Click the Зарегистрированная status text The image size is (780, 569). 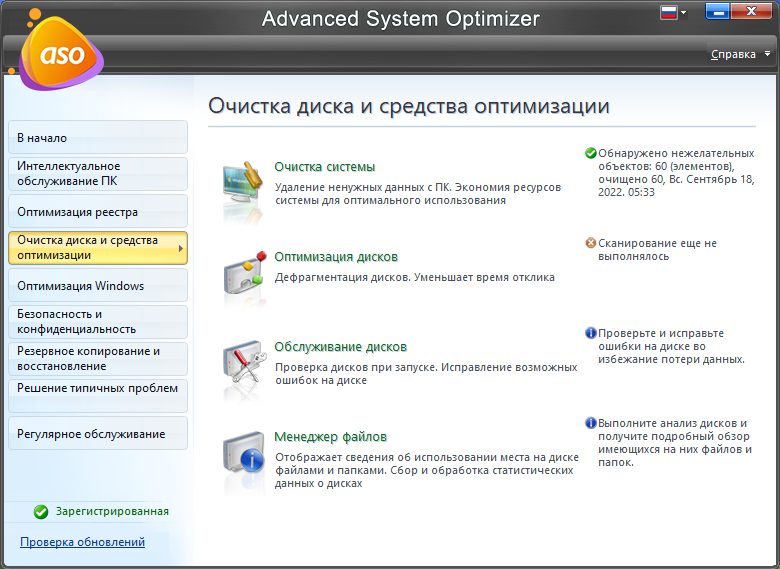click(x=112, y=511)
